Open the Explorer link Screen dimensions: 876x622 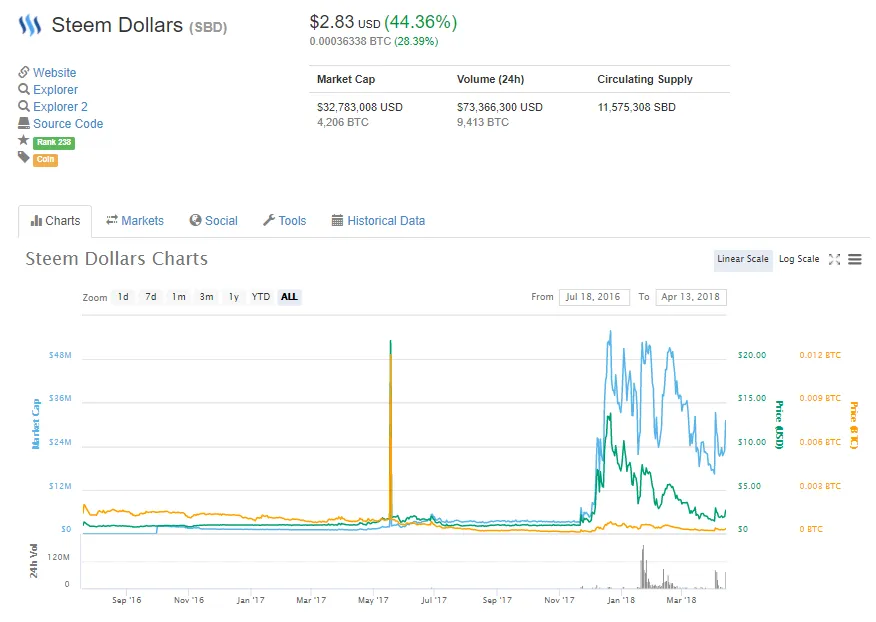tap(55, 89)
